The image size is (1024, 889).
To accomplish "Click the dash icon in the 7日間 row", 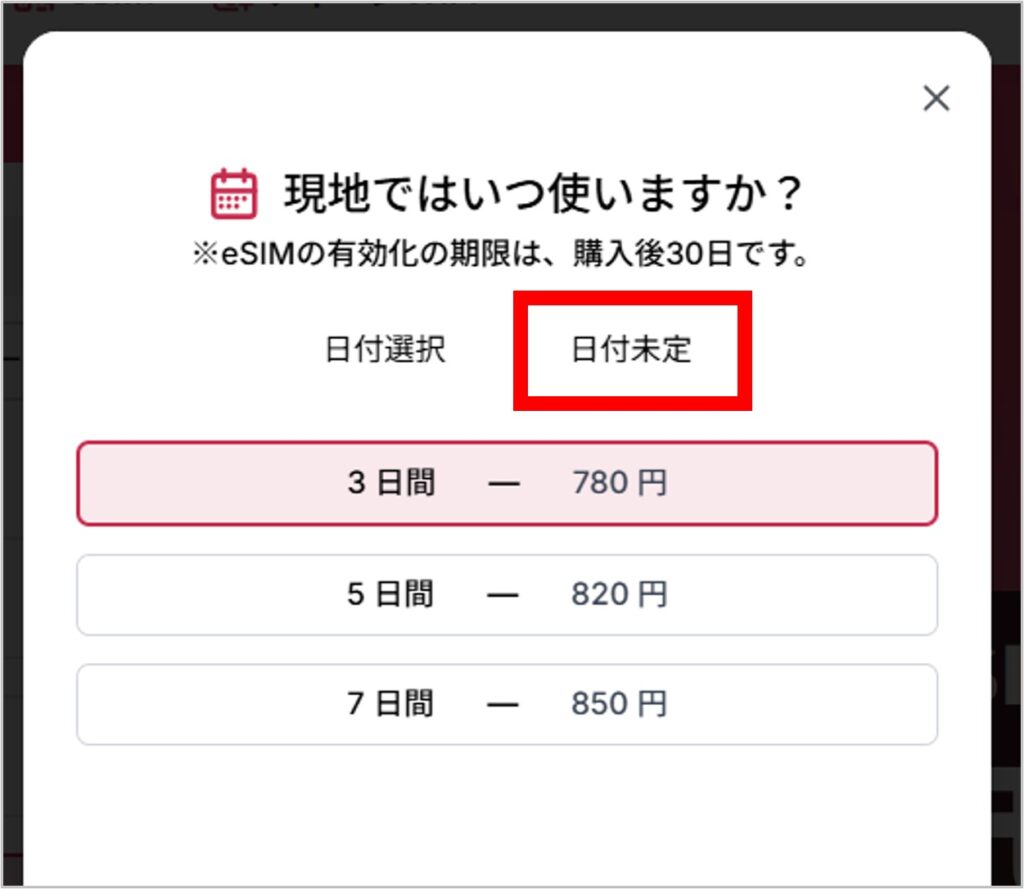I will click(x=505, y=704).
